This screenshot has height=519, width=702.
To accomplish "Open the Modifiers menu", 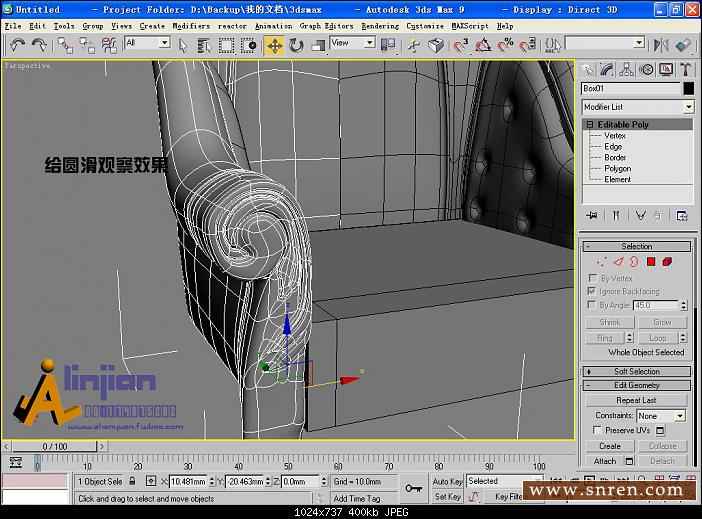I will [x=191, y=26].
